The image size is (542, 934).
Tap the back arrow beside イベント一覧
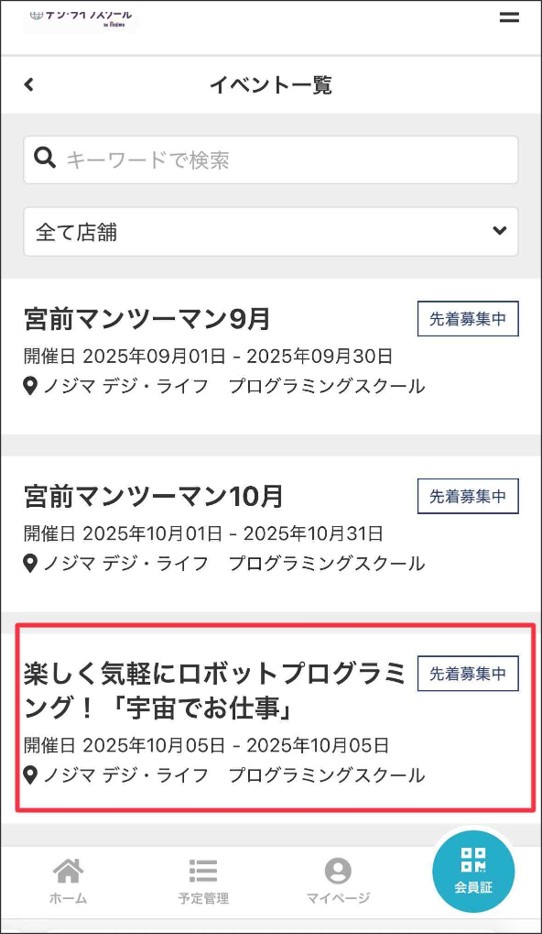pos(29,85)
